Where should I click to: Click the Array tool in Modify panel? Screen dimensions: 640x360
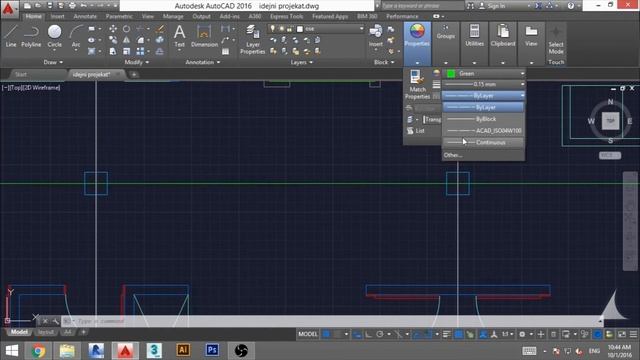coord(140,51)
